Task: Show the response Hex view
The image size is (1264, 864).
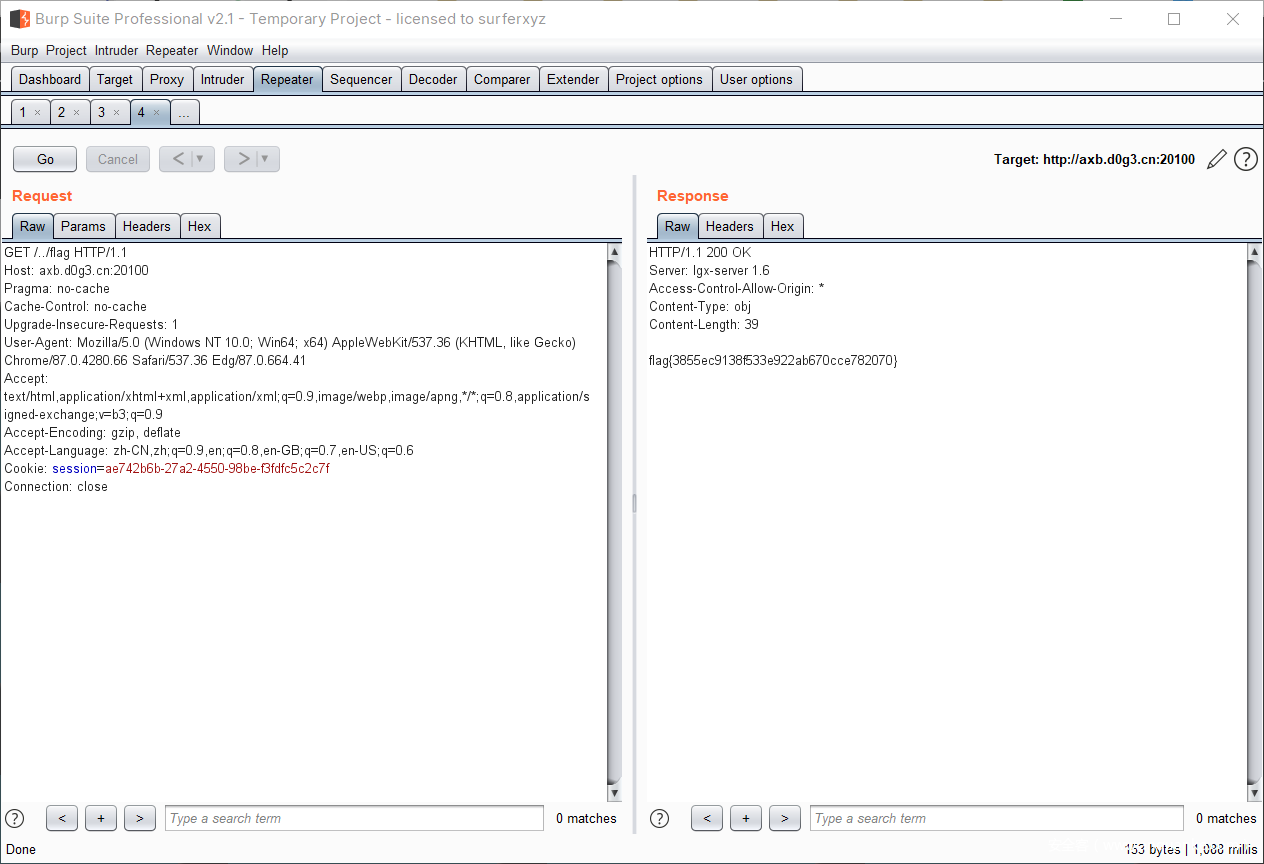Action: 783,226
